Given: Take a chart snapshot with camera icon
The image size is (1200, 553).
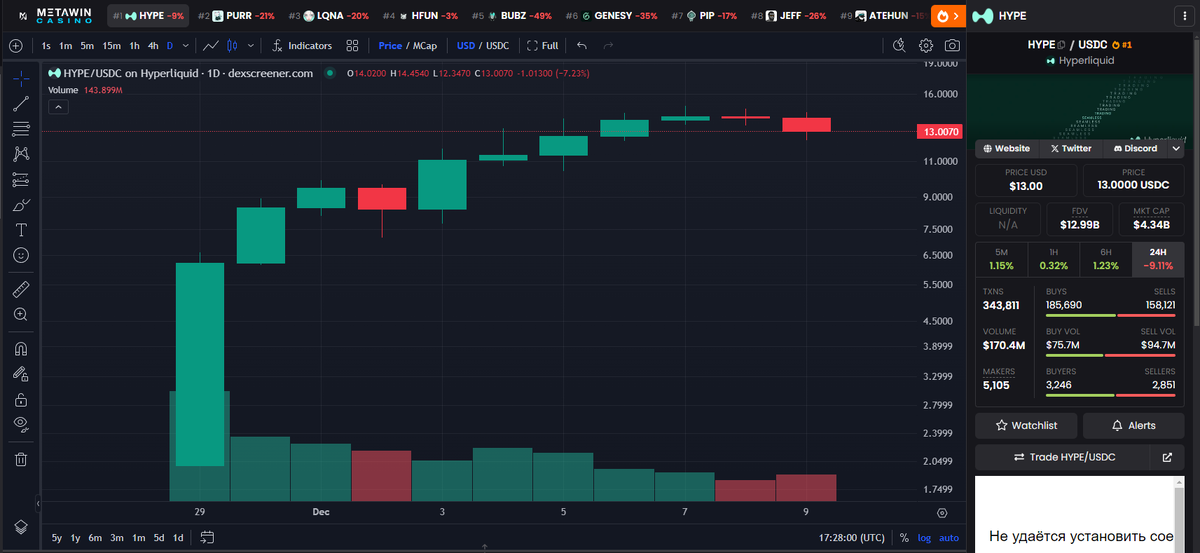Looking at the screenshot, I should pyautogui.click(x=953, y=45).
